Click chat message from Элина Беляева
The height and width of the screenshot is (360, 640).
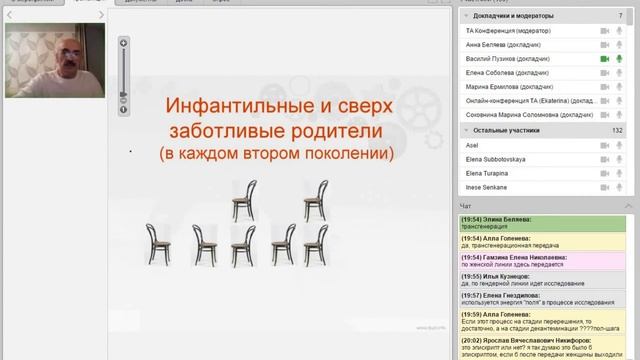tap(542, 223)
